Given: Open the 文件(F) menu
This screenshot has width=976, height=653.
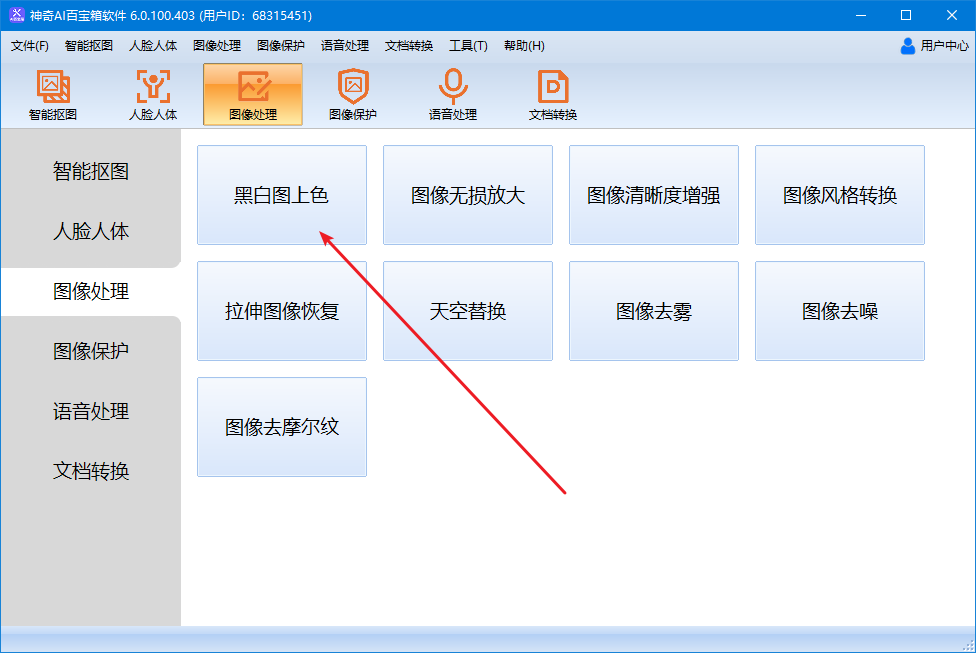Looking at the screenshot, I should (x=30, y=45).
